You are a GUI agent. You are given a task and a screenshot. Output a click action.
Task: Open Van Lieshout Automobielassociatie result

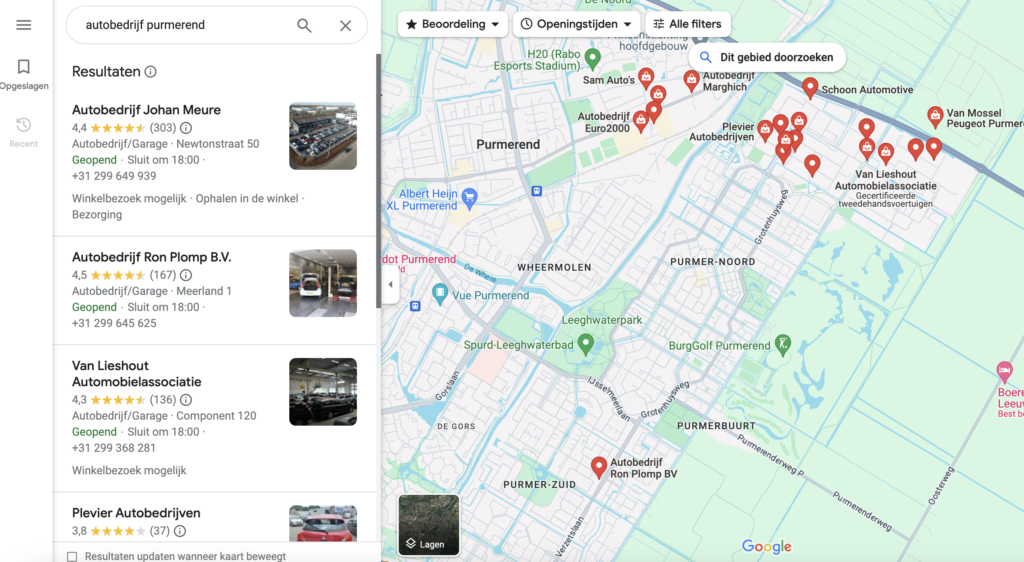[x=214, y=418]
